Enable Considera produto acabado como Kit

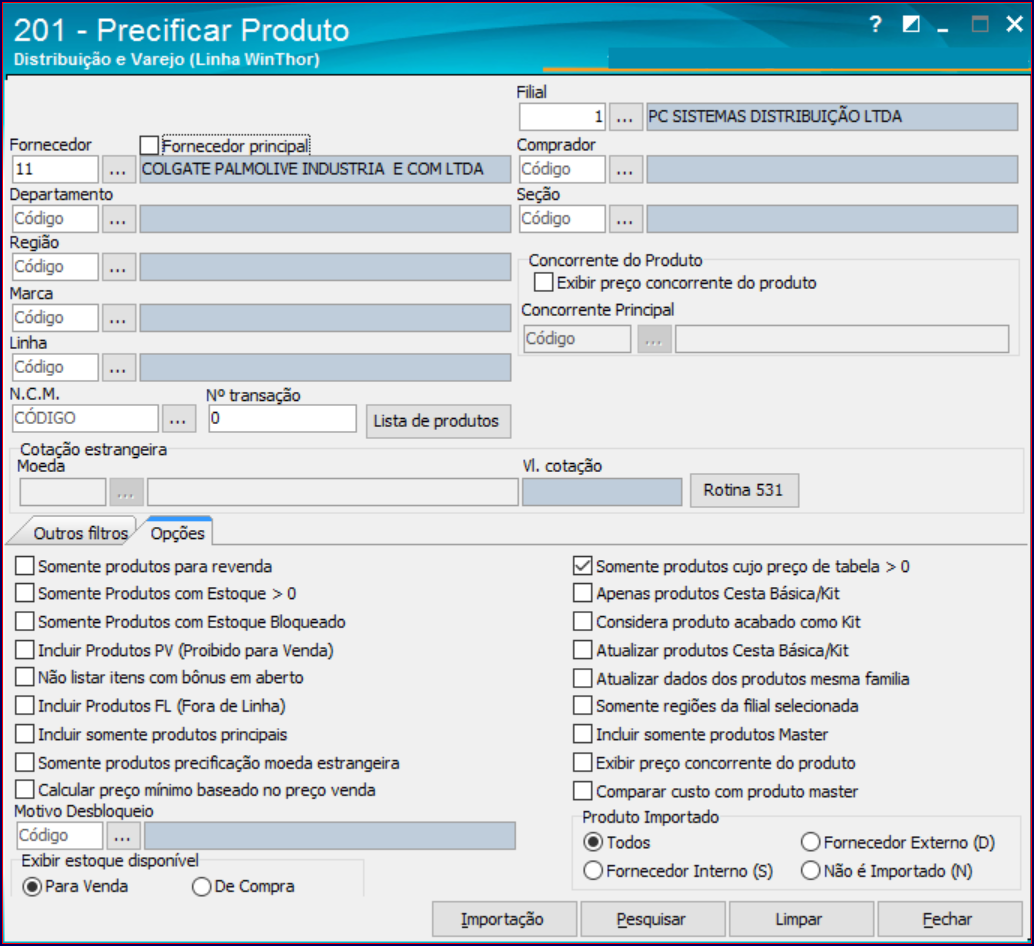(x=582, y=621)
